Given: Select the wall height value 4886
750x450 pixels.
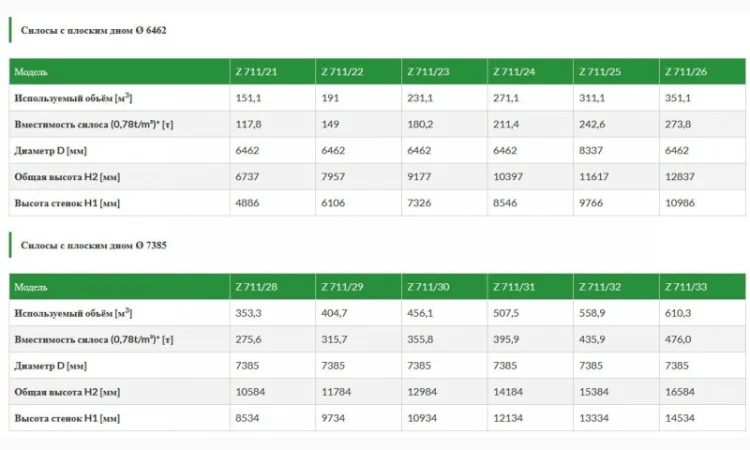Looking at the screenshot, I should [x=247, y=202].
